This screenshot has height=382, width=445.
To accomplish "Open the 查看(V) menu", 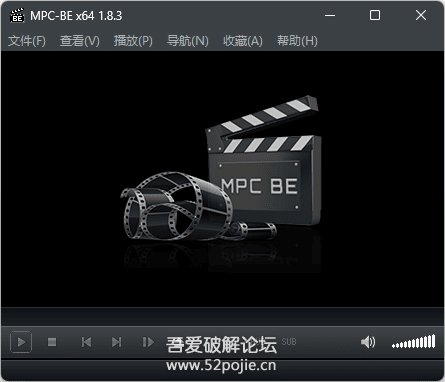I will coord(80,41).
